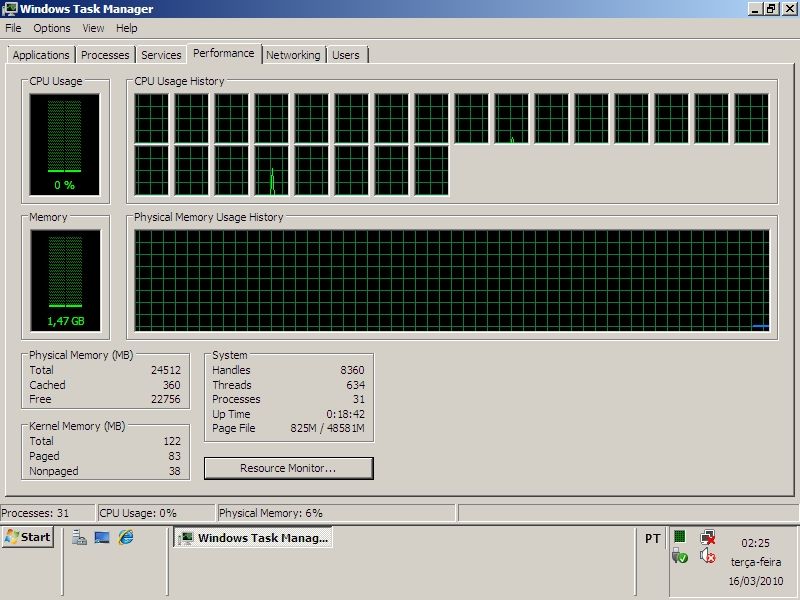Open the File menu

point(13,28)
